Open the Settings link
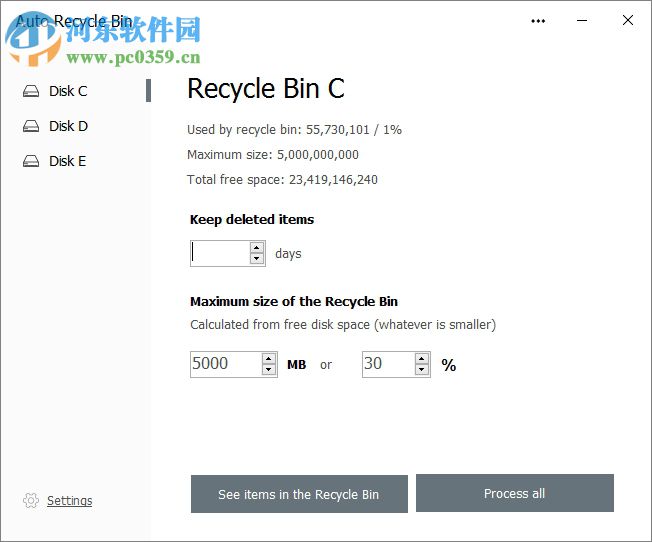Screen dimensions: 652x542 coord(69,500)
